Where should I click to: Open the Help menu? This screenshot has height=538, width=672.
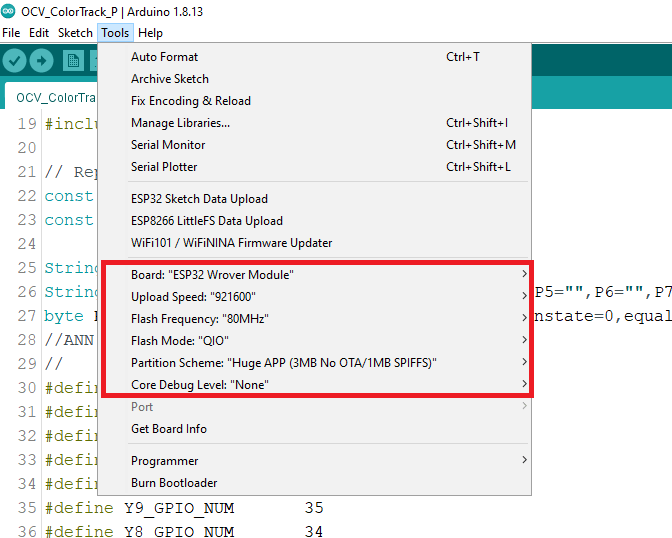tap(150, 33)
